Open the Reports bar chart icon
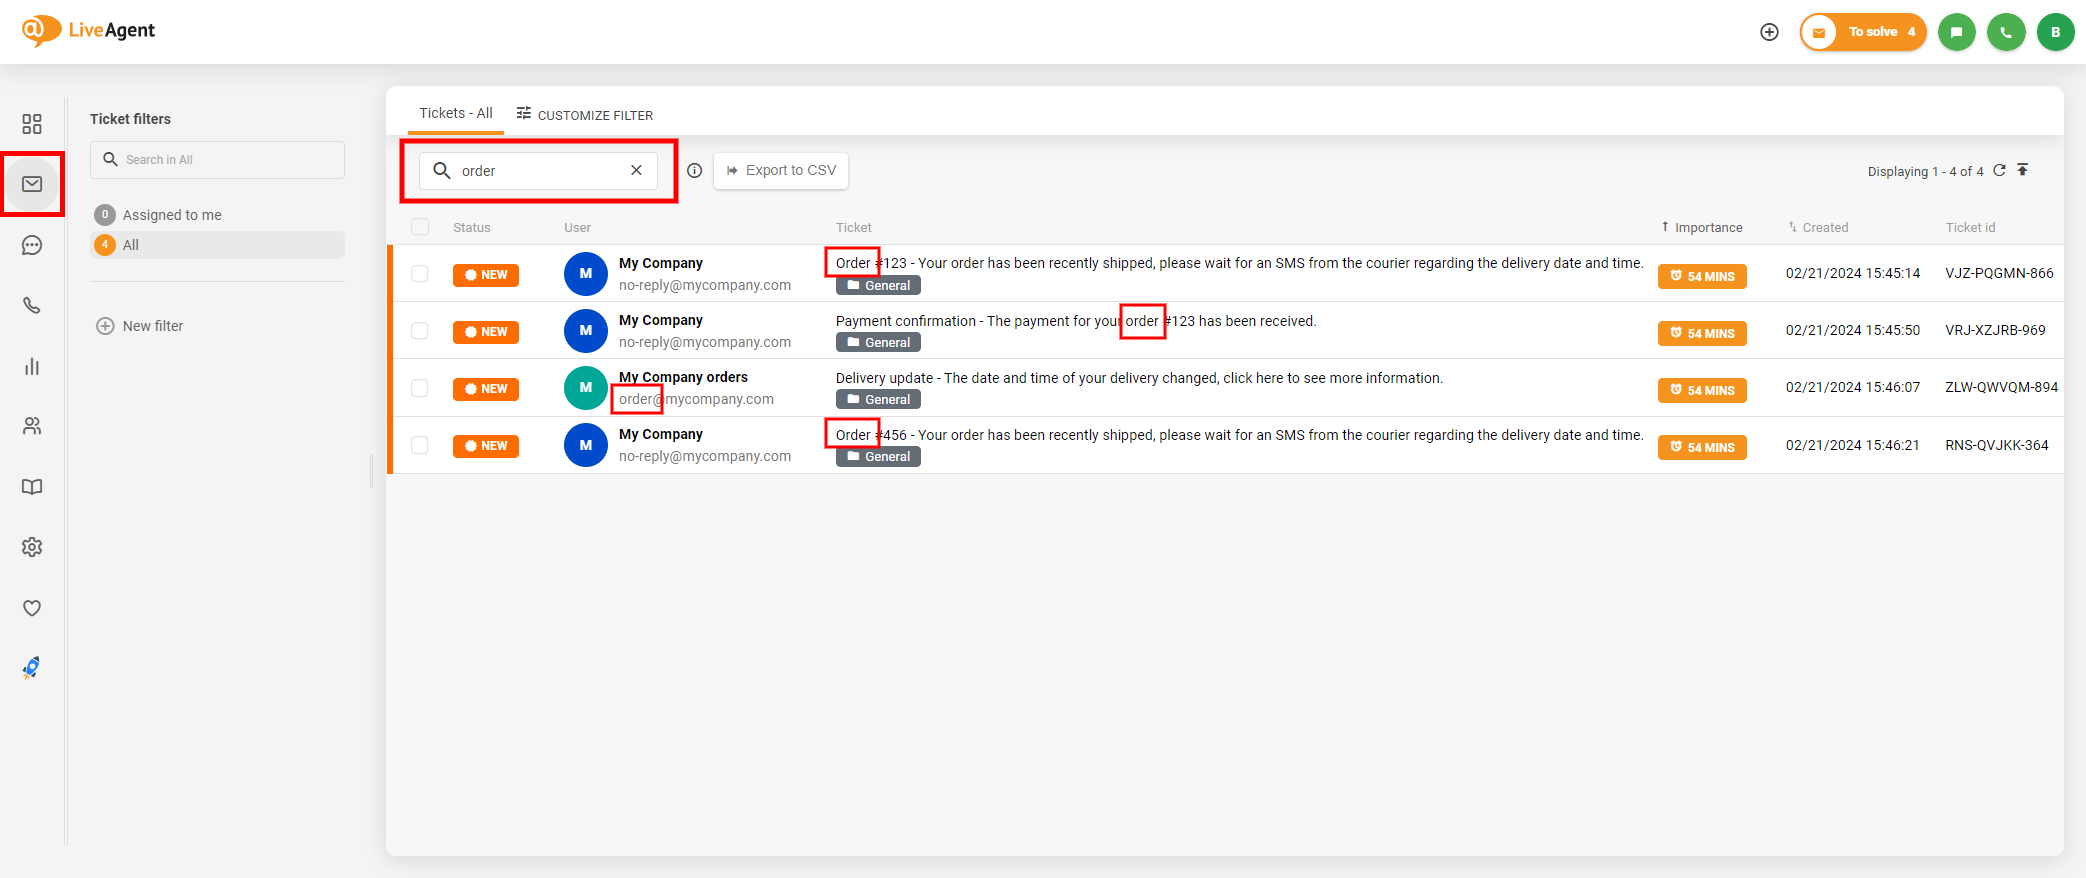Screen dimensions: 2086x878 pyautogui.click(x=32, y=366)
